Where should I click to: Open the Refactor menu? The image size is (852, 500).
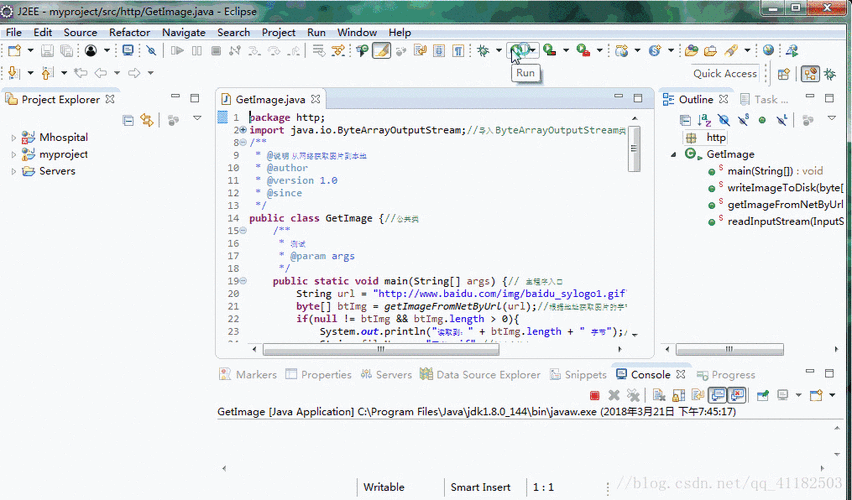click(x=129, y=33)
